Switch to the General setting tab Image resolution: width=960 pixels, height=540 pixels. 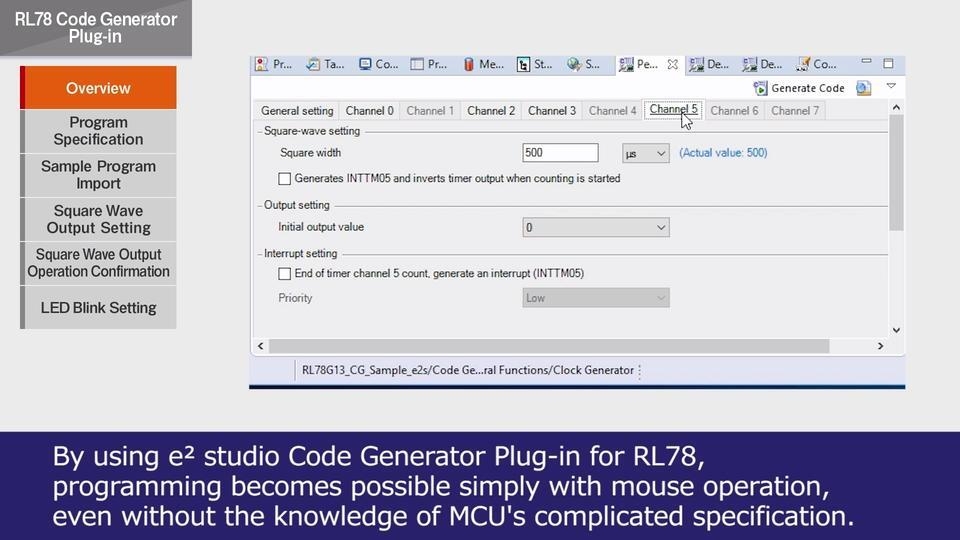tap(297, 111)
